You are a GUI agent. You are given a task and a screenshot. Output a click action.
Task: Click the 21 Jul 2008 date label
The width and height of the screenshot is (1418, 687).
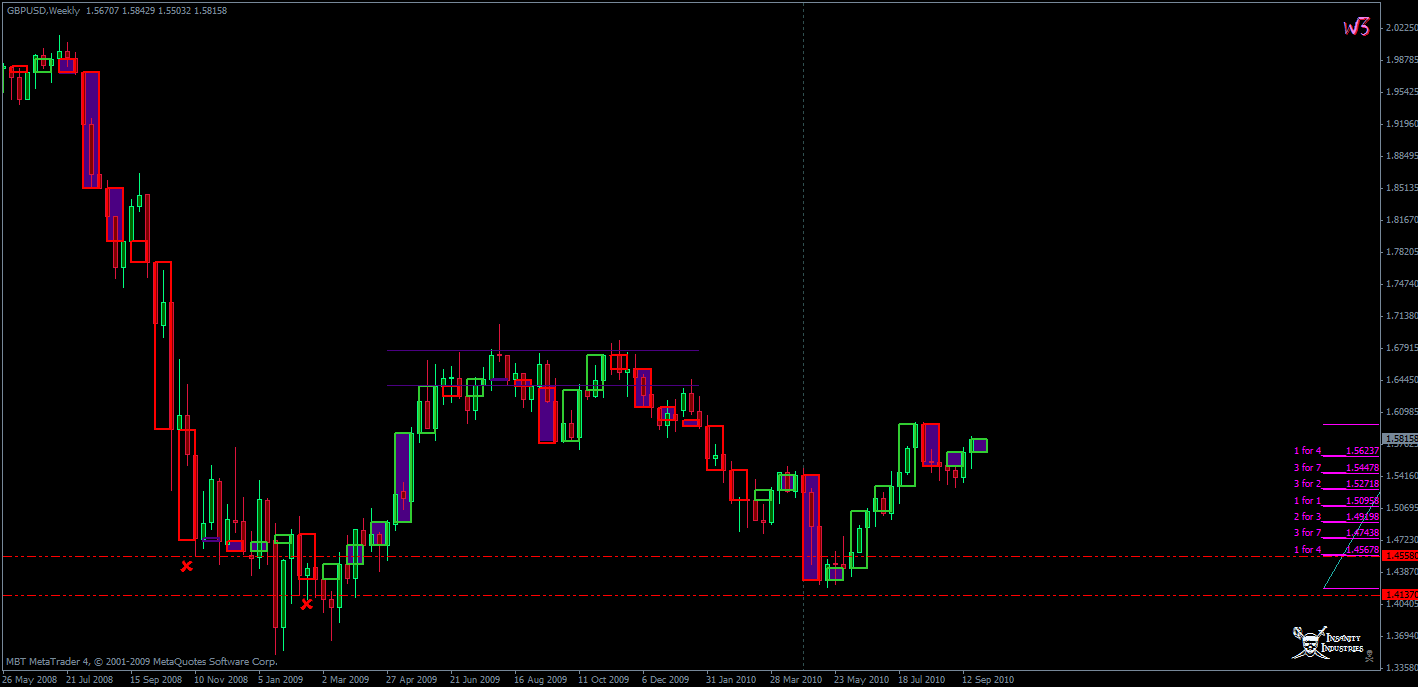point(90,679)
